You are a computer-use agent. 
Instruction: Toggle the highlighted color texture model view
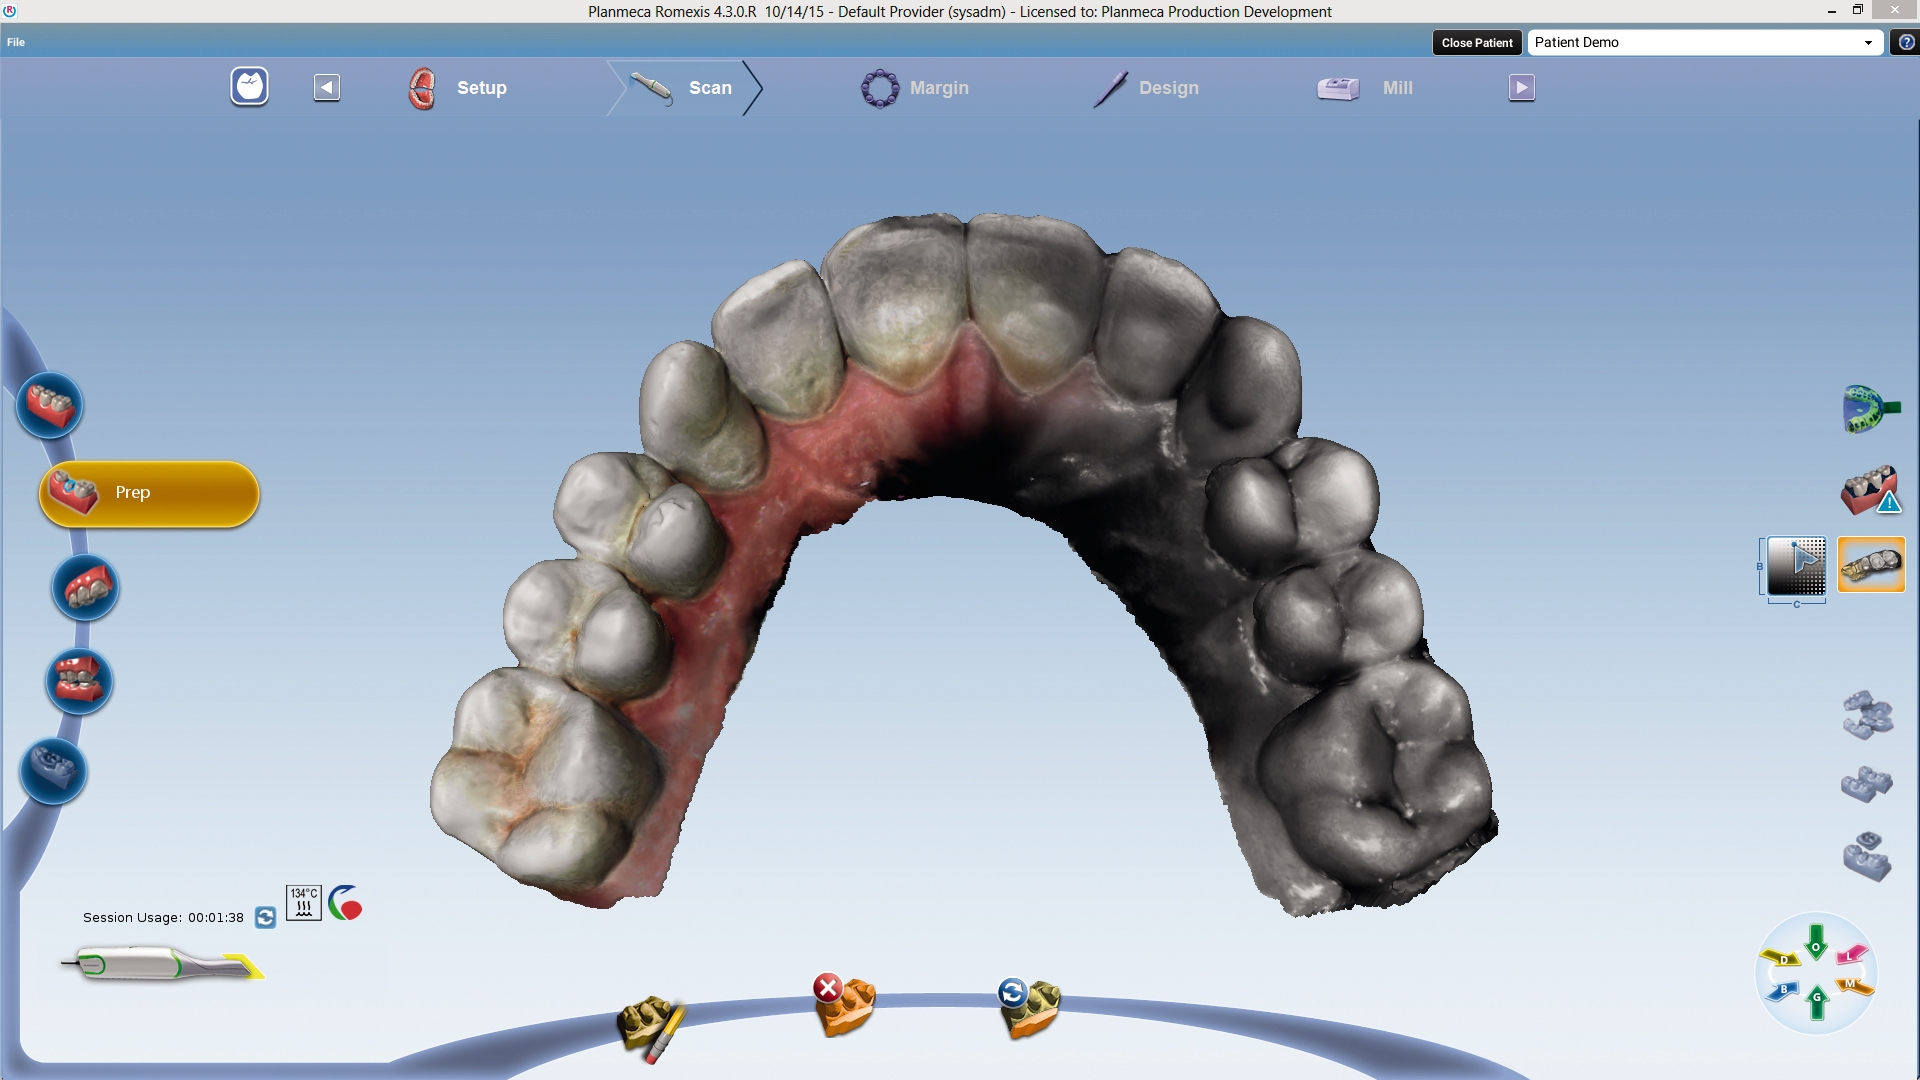(1871, 565)
